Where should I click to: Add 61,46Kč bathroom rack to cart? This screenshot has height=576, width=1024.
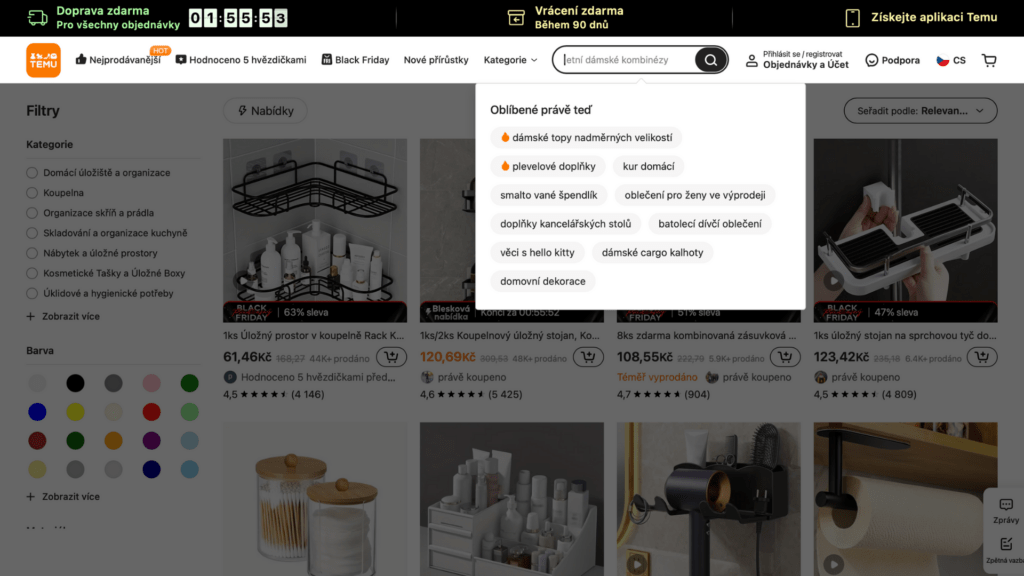[391, 357]
